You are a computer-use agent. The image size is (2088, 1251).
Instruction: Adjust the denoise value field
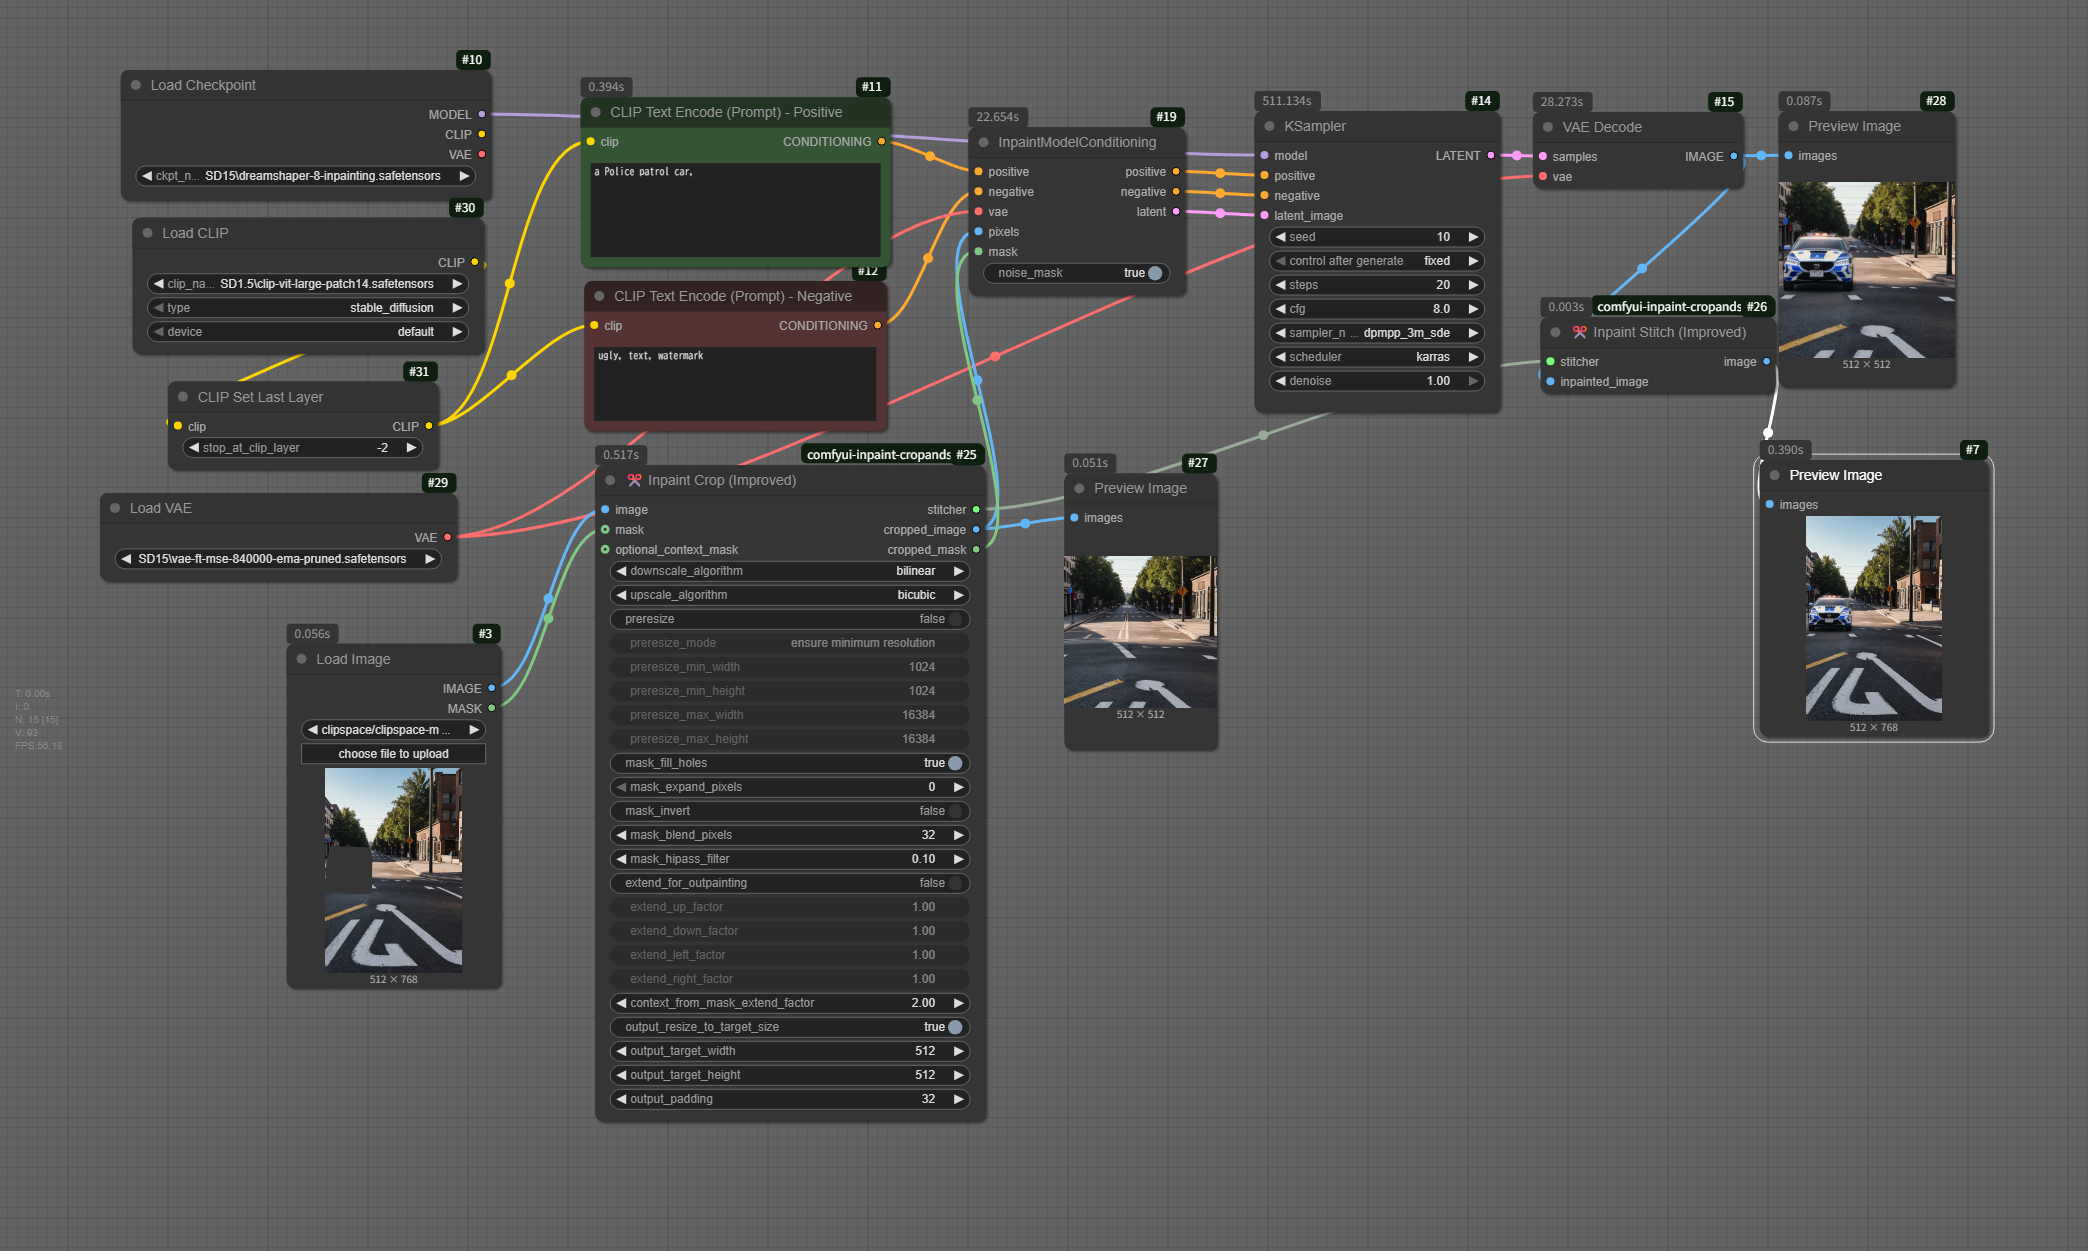[x=1376, y=382]
